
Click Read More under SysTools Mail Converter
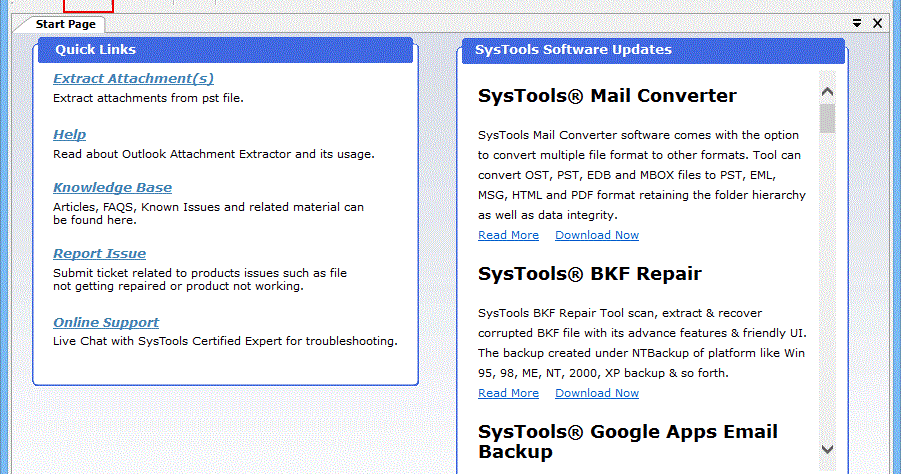click(x=509, y=235)
